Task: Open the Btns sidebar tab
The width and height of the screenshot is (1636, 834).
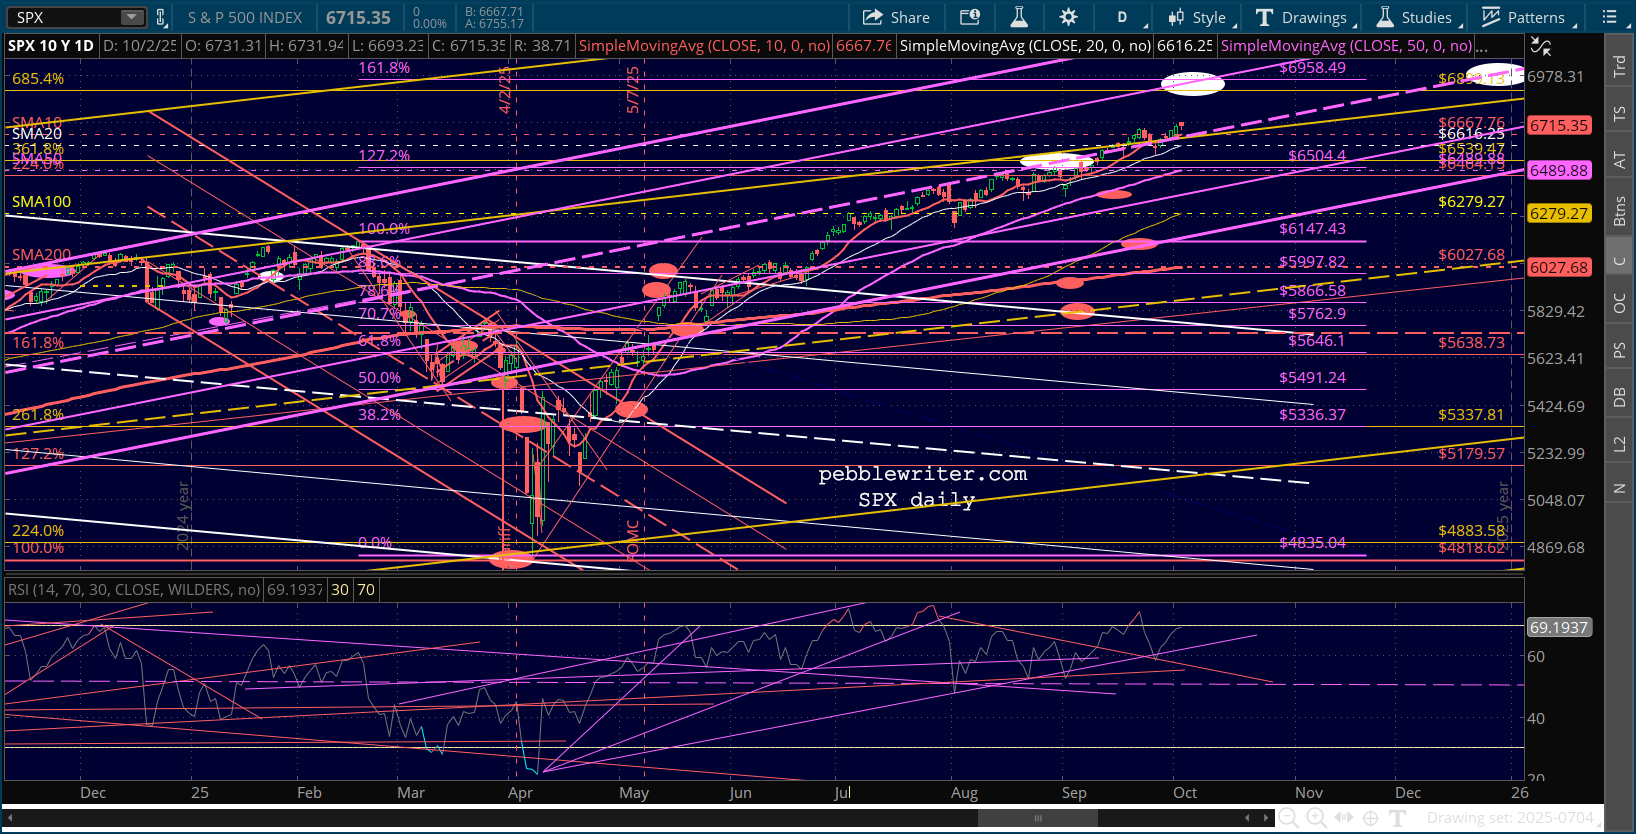Action: [1620, 212]
